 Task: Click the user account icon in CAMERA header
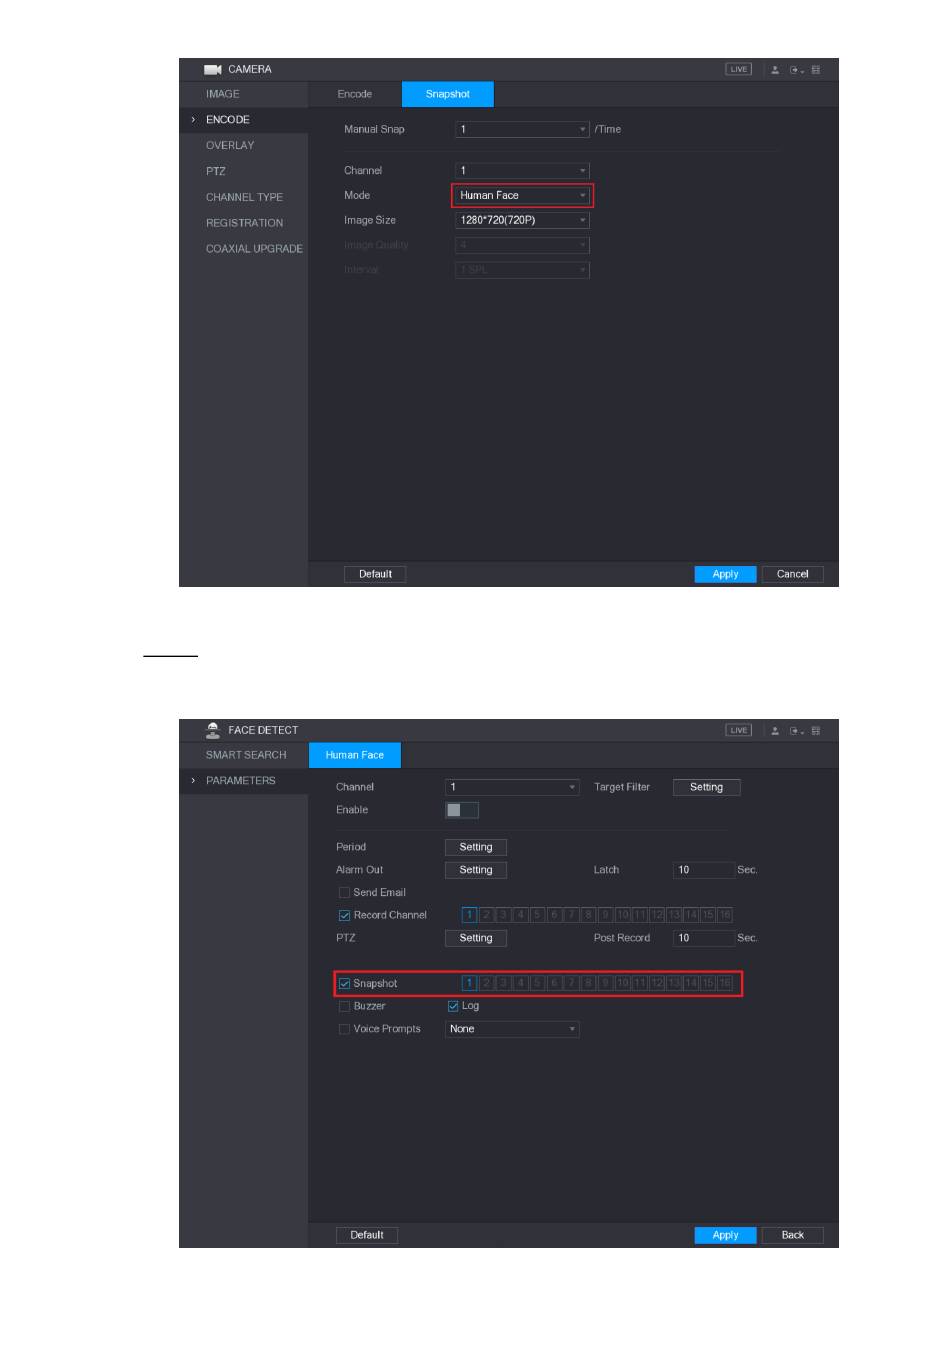point(775,70)
